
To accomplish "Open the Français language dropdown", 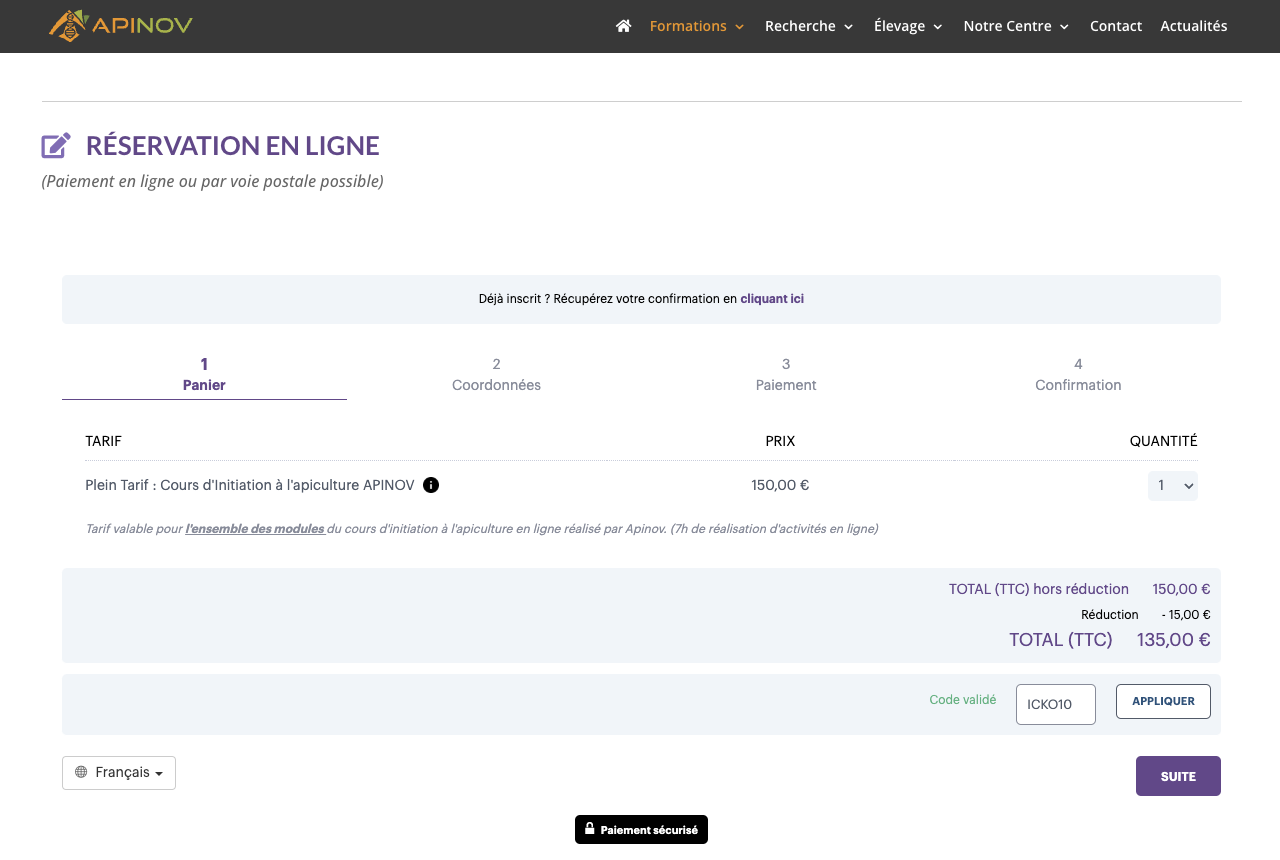I will click(x=119, y=773).
